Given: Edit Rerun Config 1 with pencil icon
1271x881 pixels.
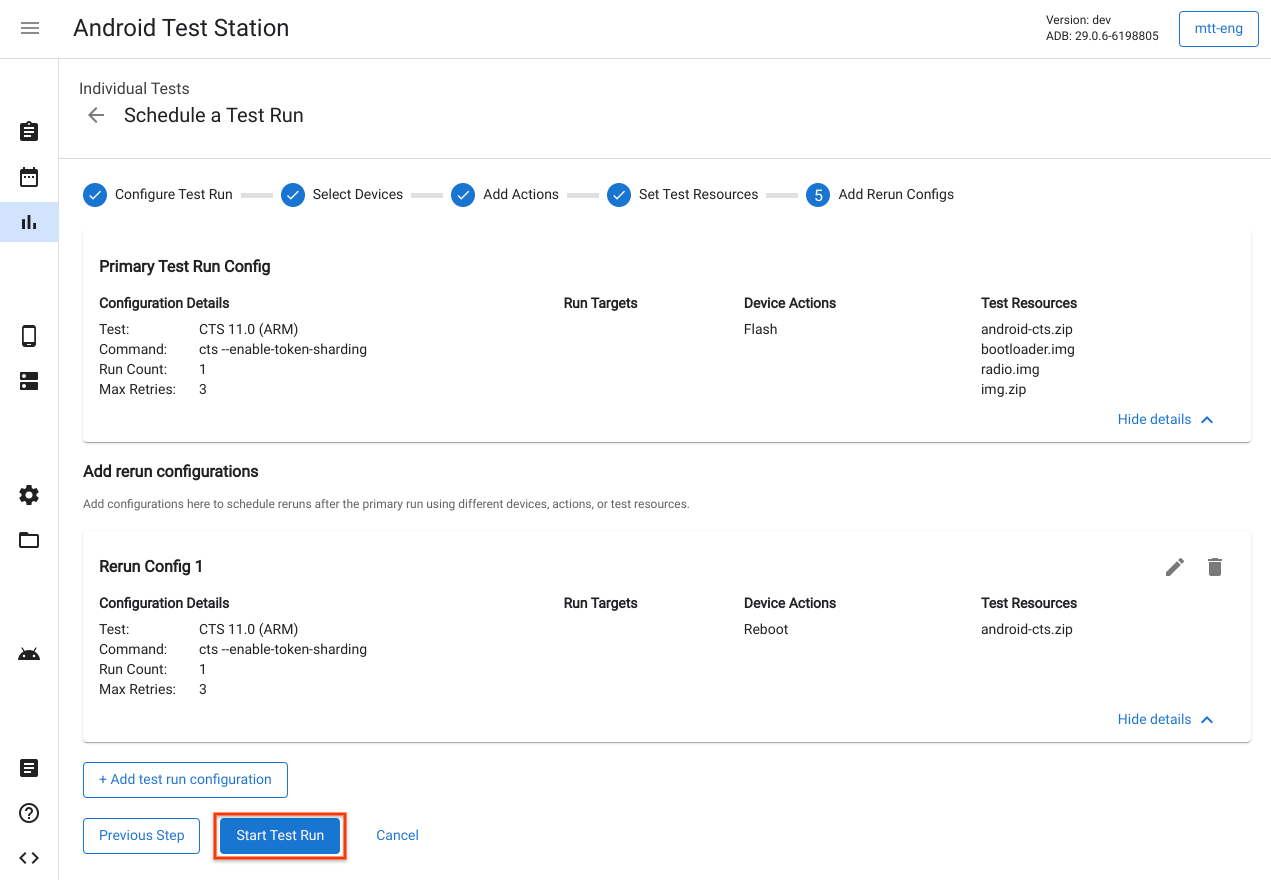Looking at the screenshot, I should [1175, 567].
